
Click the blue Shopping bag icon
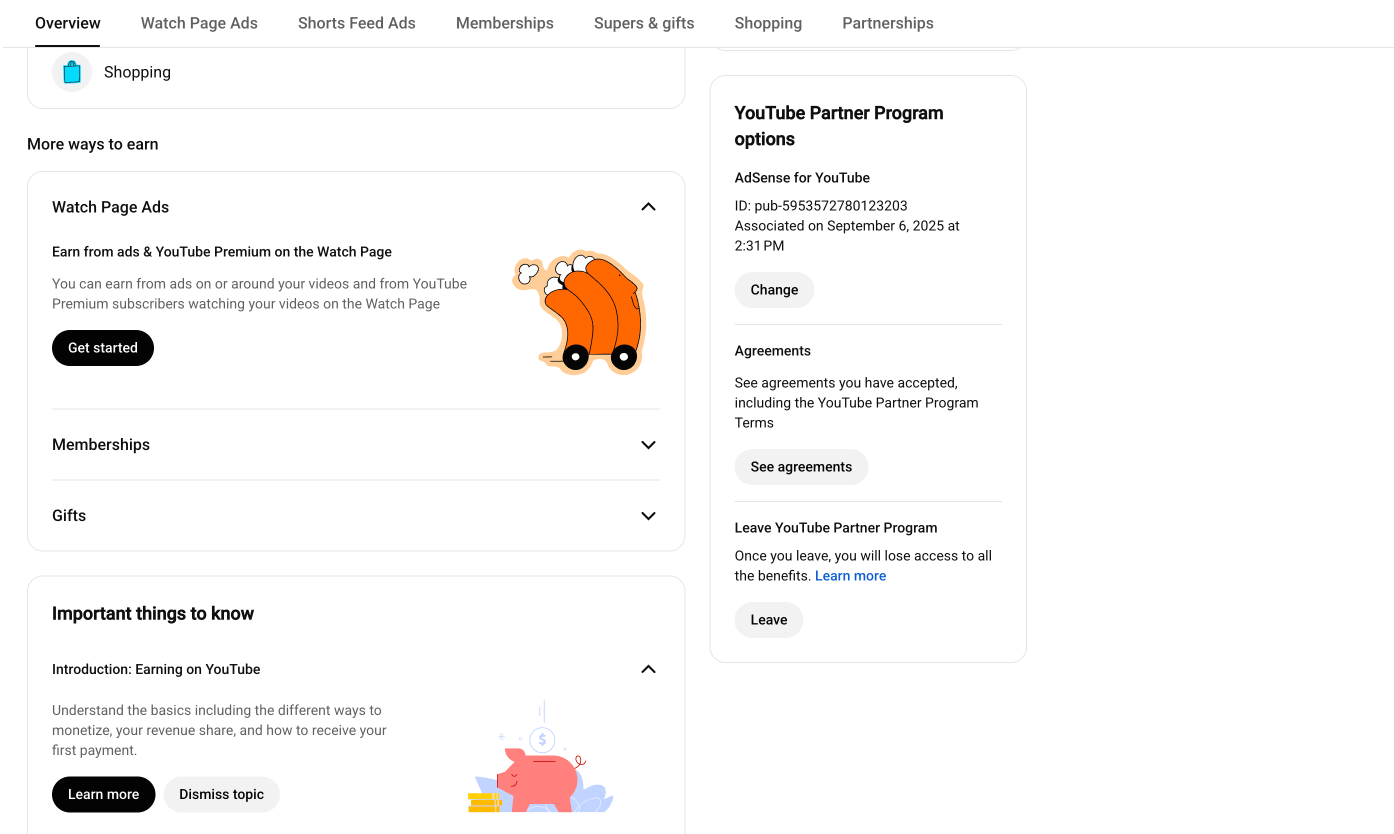click(72, 72)
